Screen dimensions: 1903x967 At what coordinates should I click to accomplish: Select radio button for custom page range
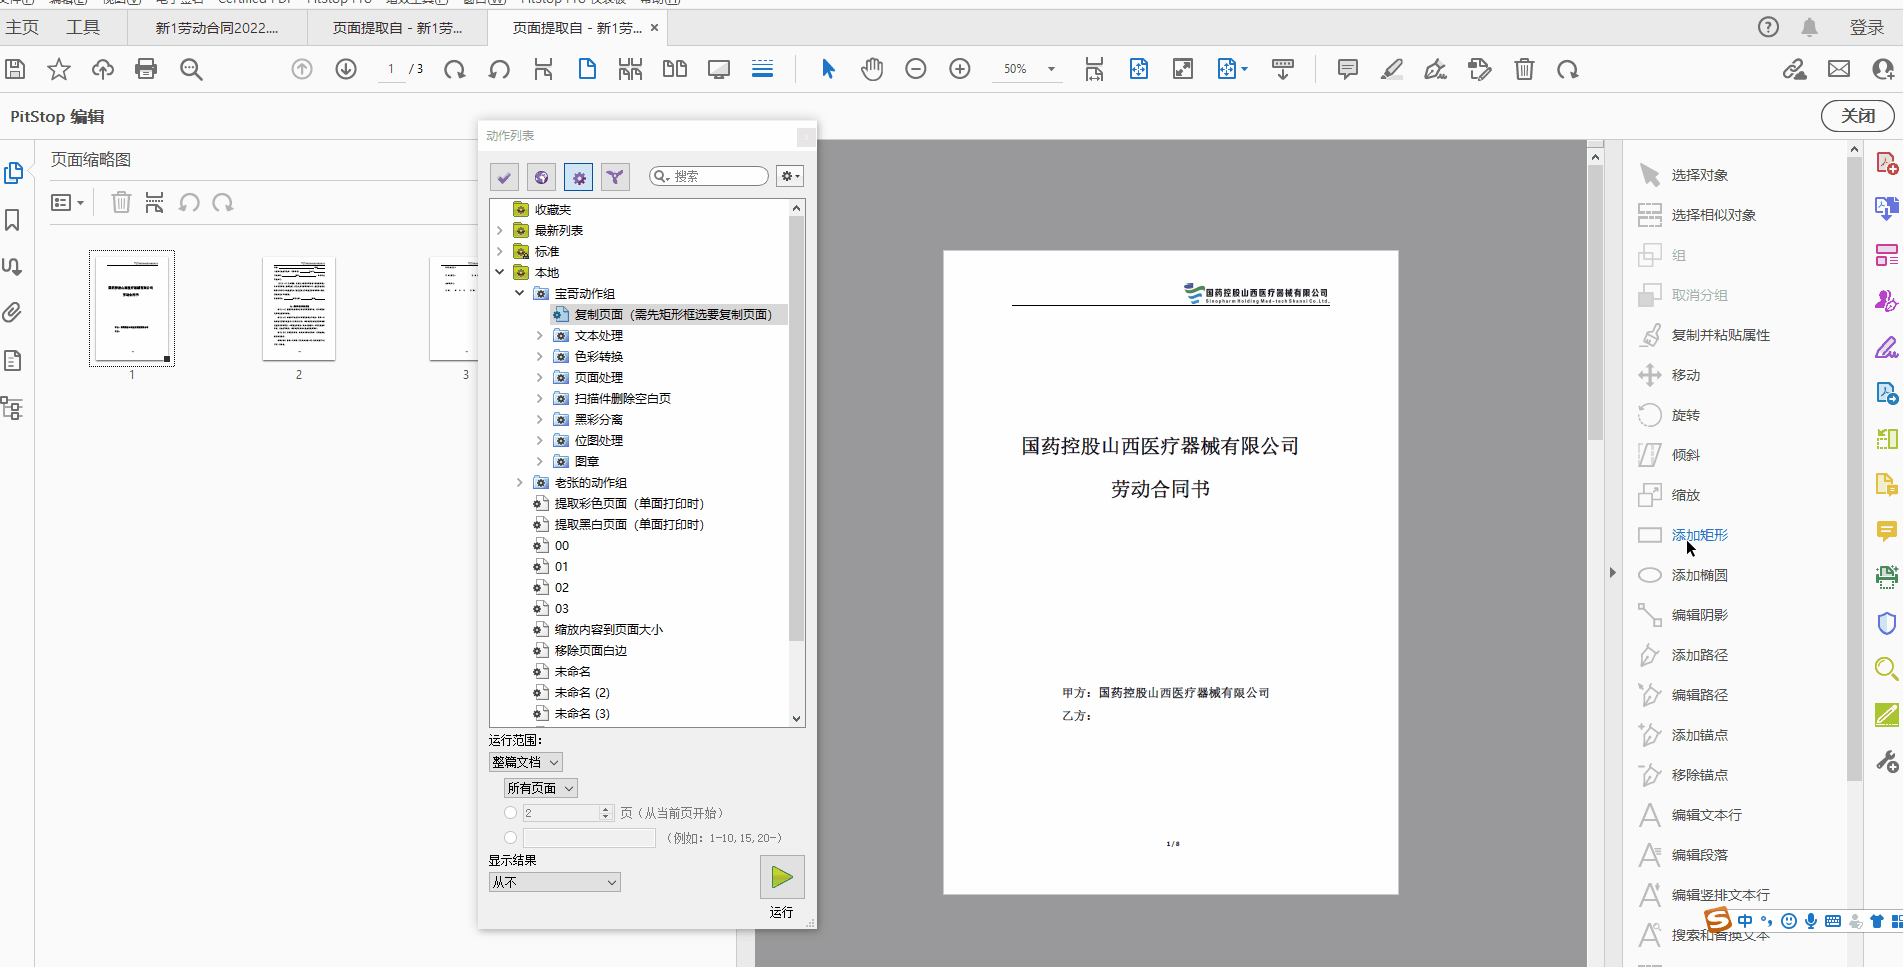point(510,837)
